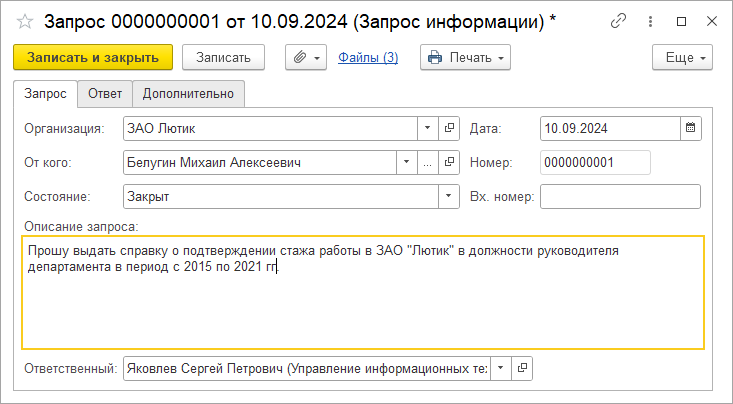The height and width of the screenshot is (404, 733).
Task: Click the copy link icon in title bar
Action: (x=619, y=21)
